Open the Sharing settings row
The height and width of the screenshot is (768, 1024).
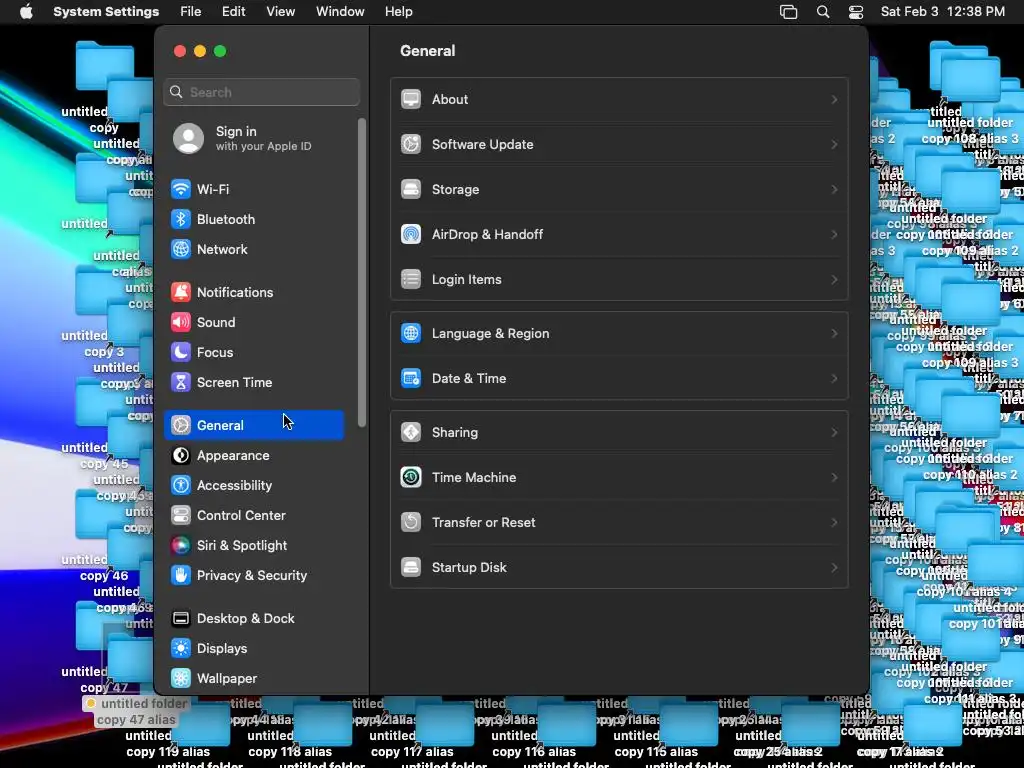click(x=619, y=433)
